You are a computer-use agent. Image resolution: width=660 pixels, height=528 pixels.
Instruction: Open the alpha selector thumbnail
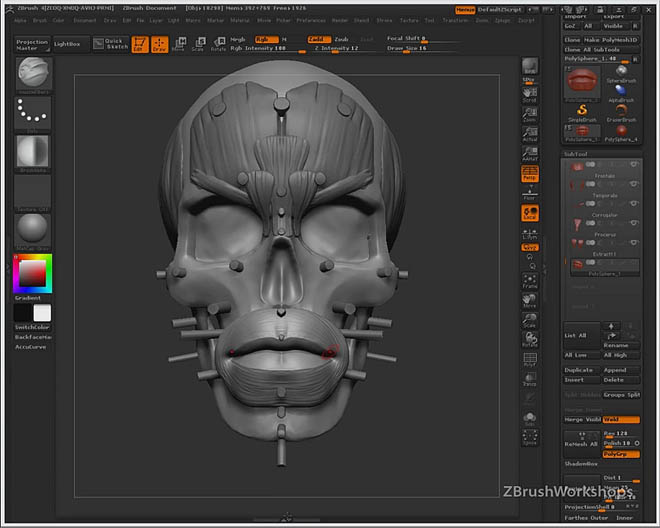32,153
